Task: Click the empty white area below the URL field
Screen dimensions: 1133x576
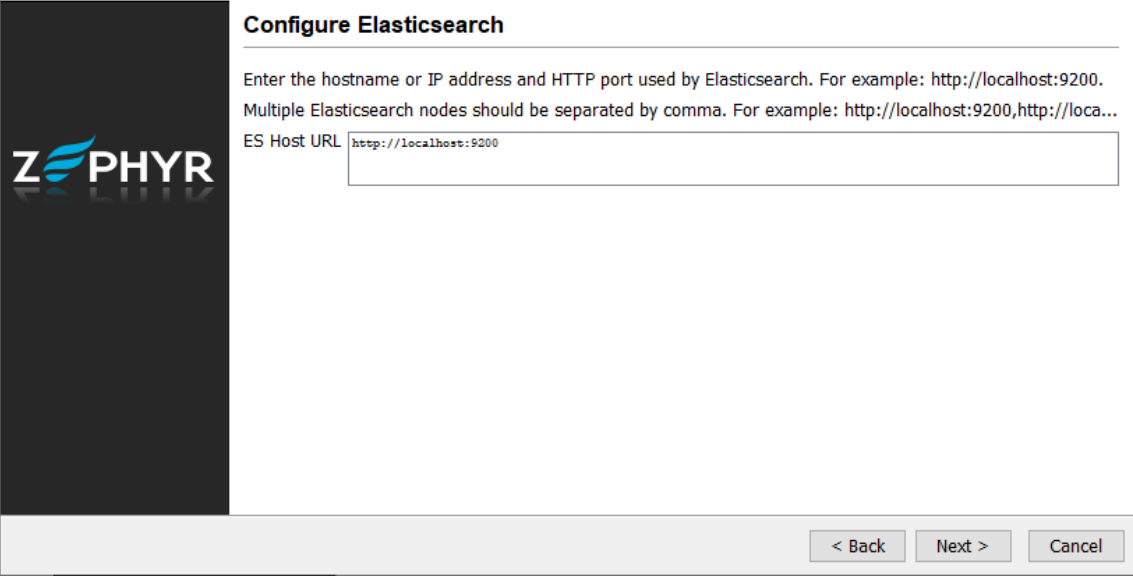Action: tap(680, 350)
